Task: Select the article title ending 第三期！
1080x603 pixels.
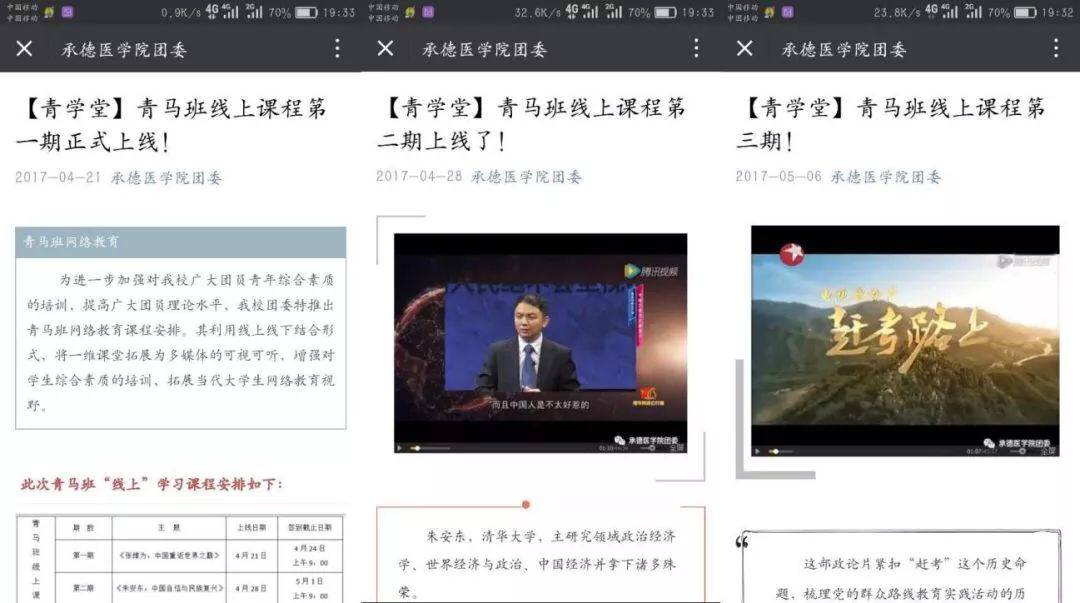Action: [x=891, y=124]
